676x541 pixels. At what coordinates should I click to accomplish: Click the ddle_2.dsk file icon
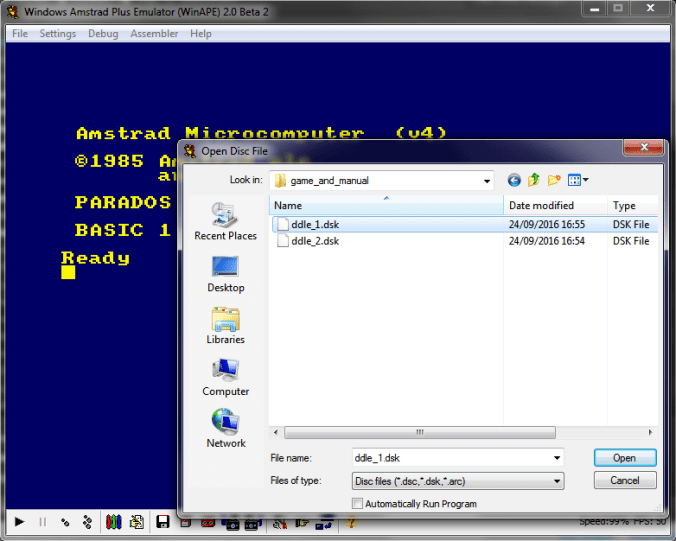point(283,241)
